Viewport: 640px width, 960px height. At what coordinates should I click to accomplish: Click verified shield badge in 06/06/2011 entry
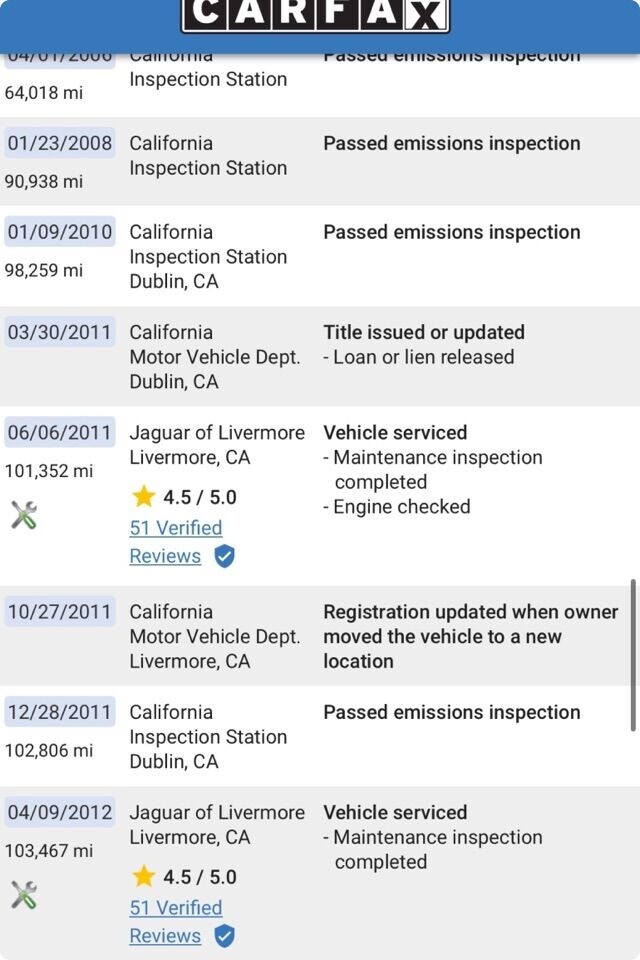225,556
